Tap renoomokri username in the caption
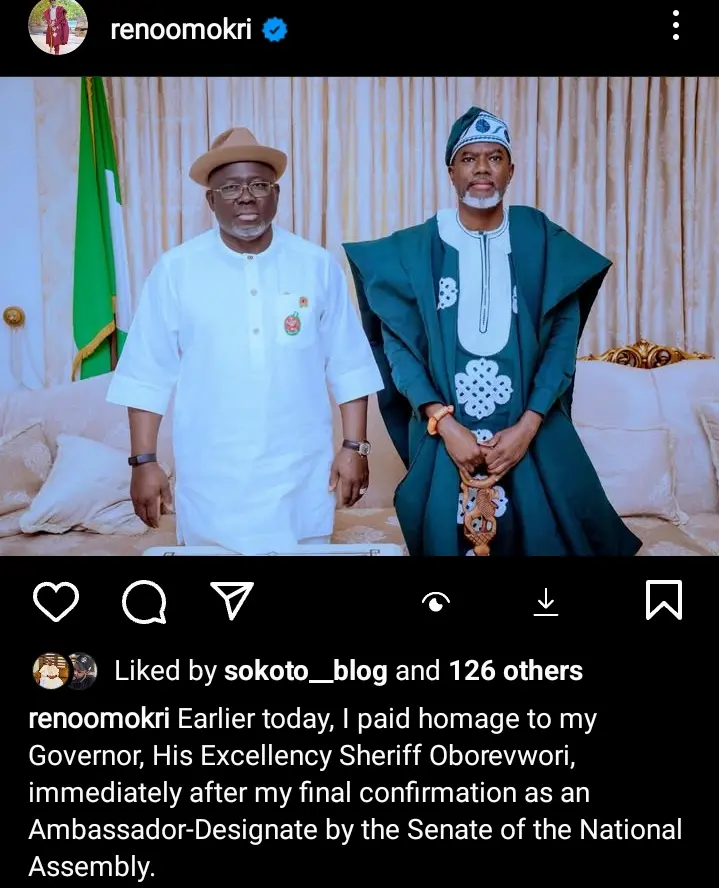 tap(100, 718)
